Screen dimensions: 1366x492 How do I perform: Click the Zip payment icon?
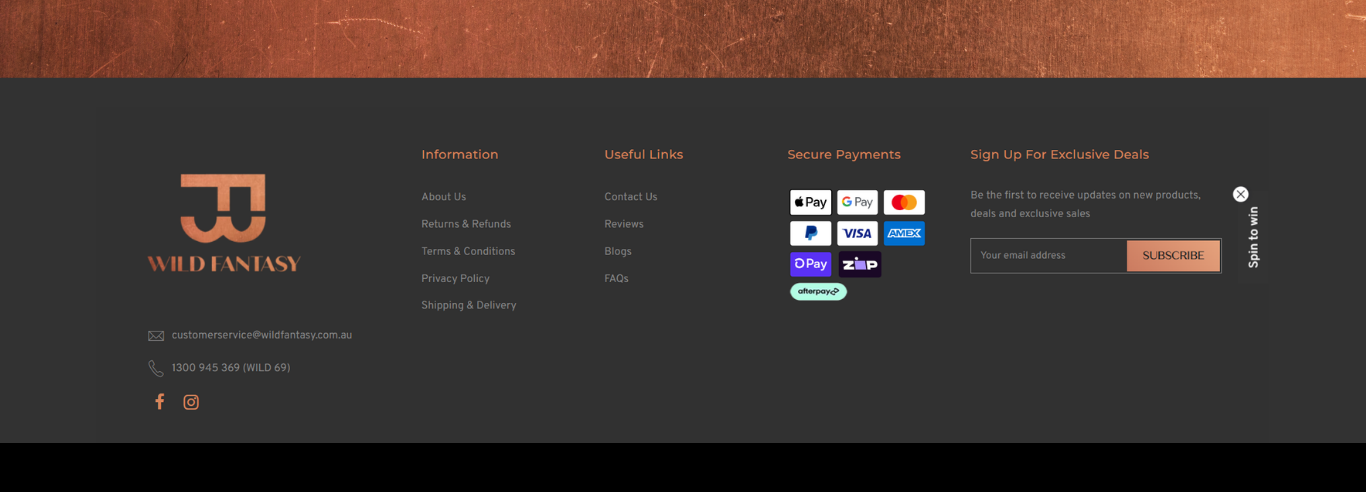[859, 264]
